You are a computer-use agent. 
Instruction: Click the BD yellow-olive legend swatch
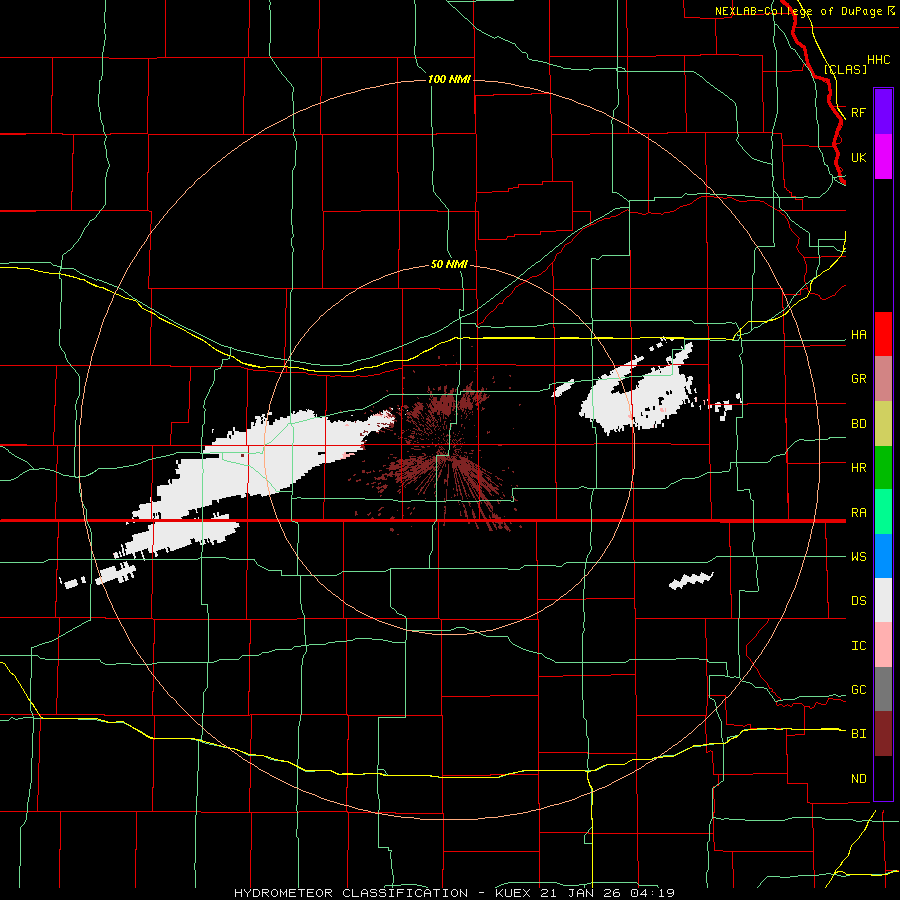click(883, 424)
